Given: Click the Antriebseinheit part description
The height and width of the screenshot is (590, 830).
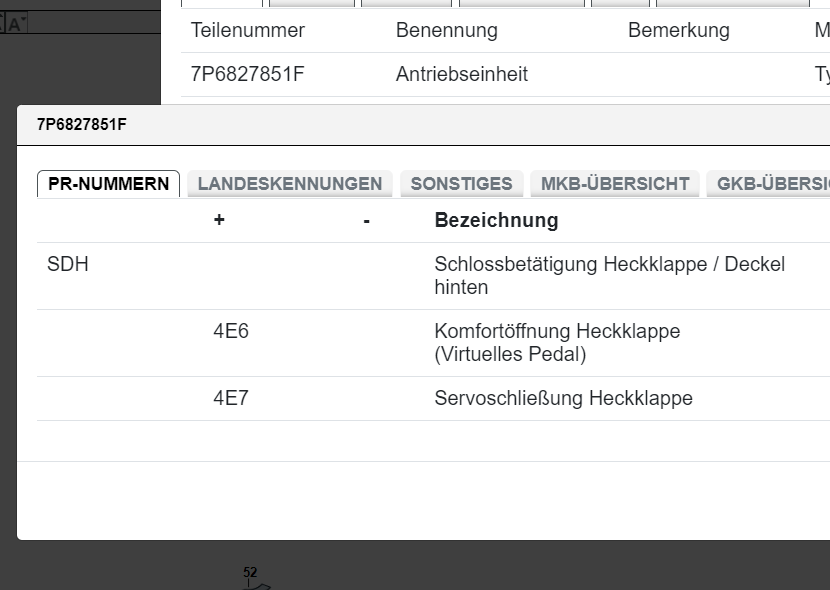Looking at the screenshot, I should point(461,74).
